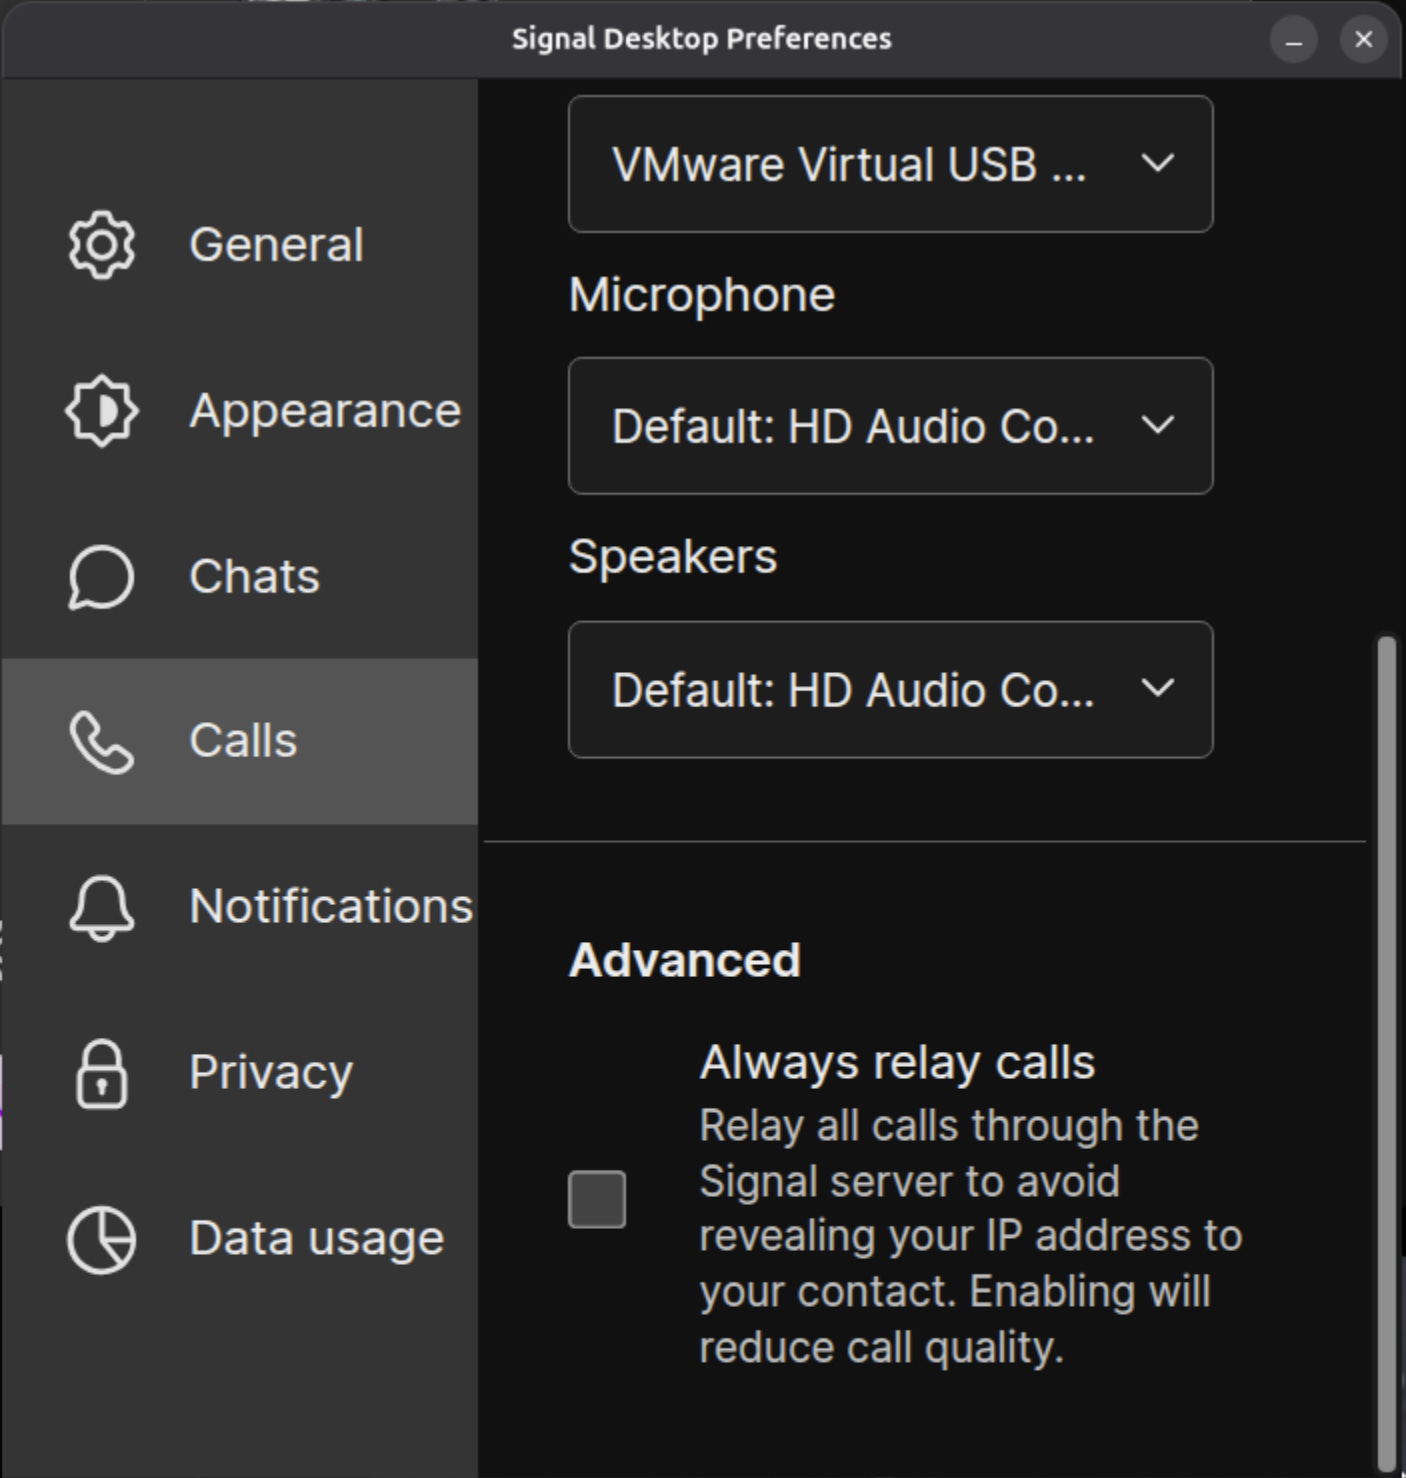Screen dimensions: 1406x1478
Task: Open the General settings tab
Action: [x=239, y=245]
